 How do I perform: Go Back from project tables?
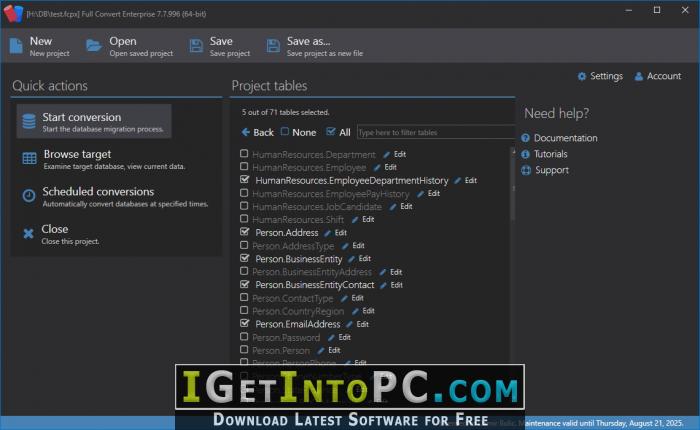(x=258, y=132)
